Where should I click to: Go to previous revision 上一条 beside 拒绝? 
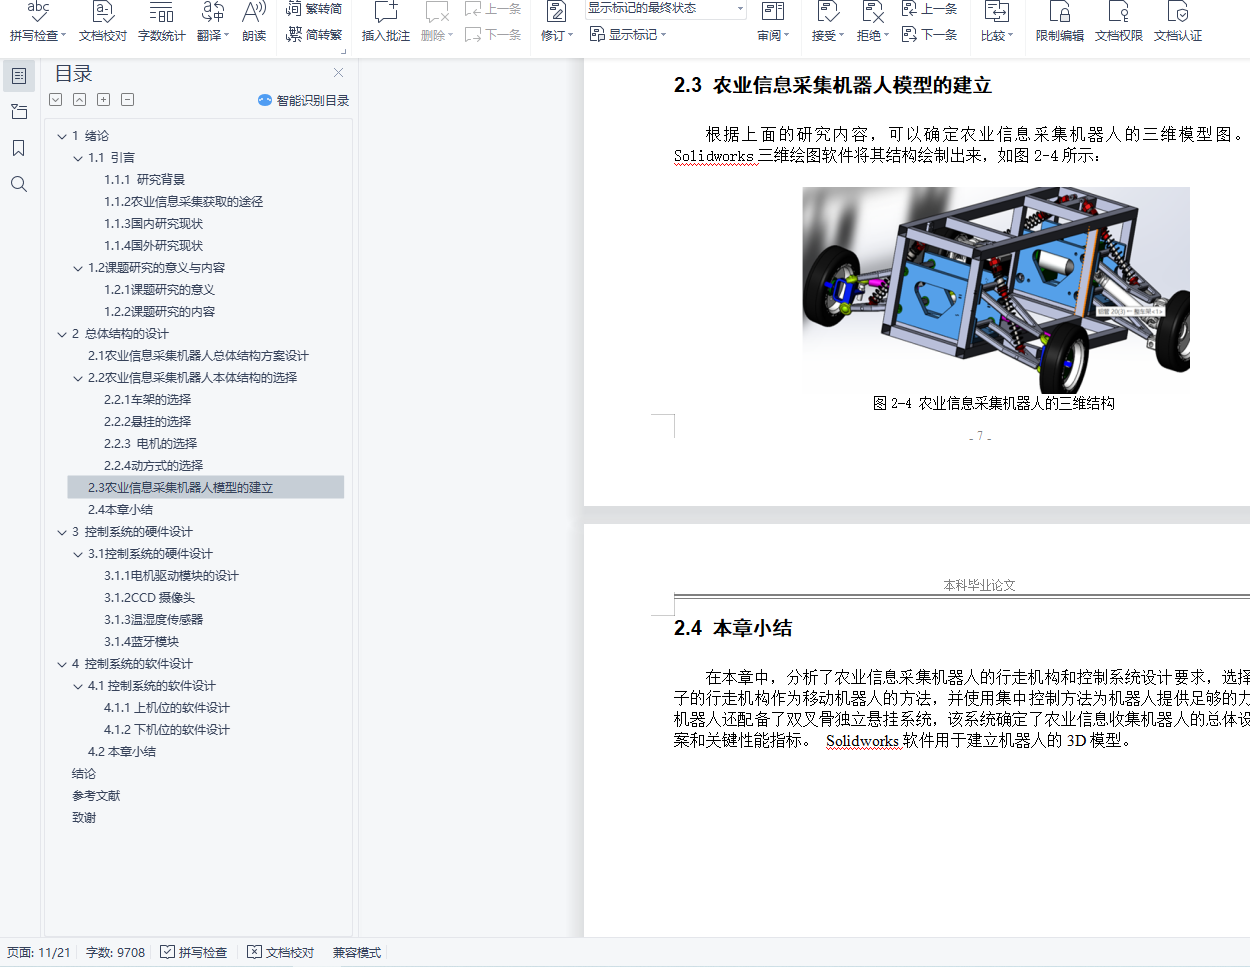(930, 9)
